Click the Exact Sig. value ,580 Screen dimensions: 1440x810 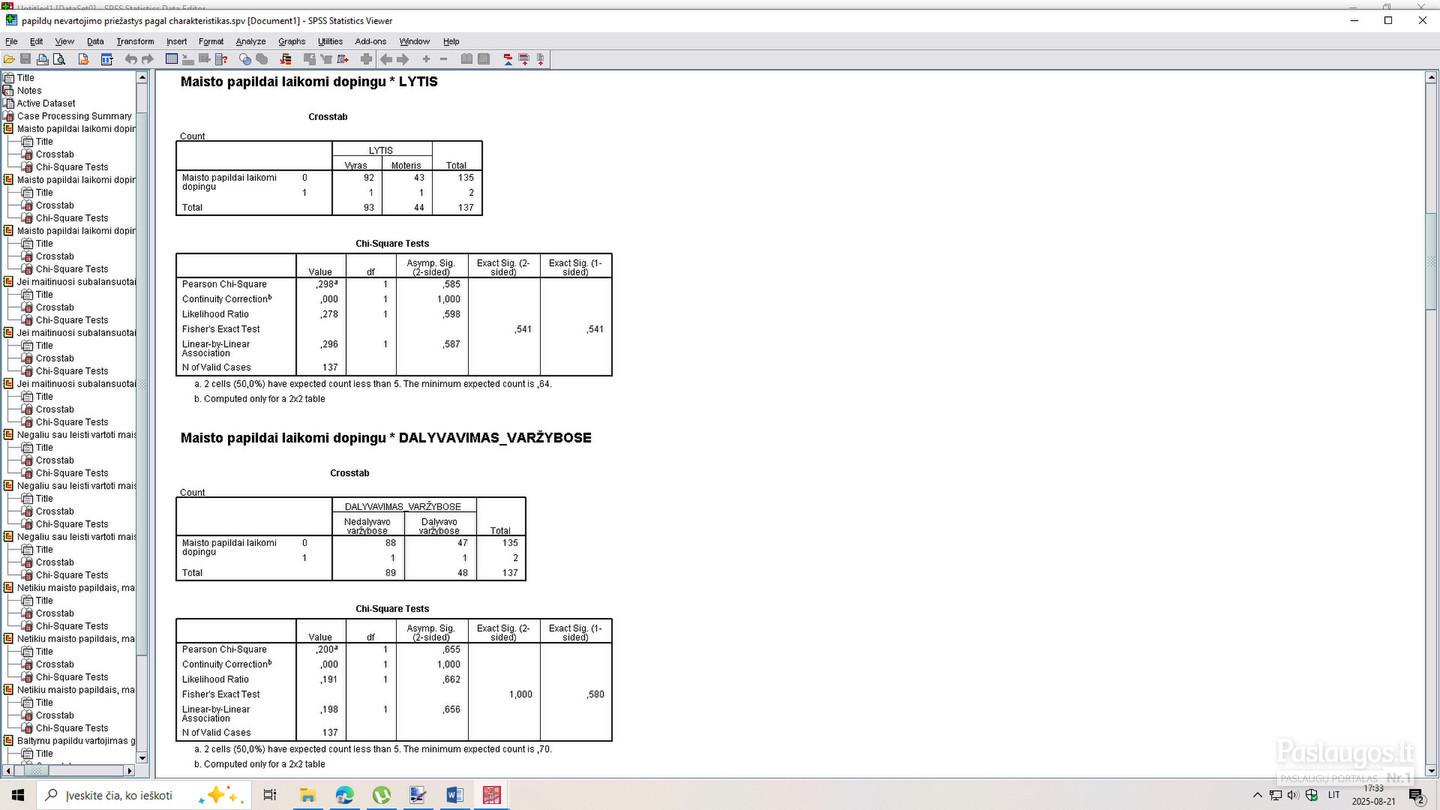pos(594,694)
